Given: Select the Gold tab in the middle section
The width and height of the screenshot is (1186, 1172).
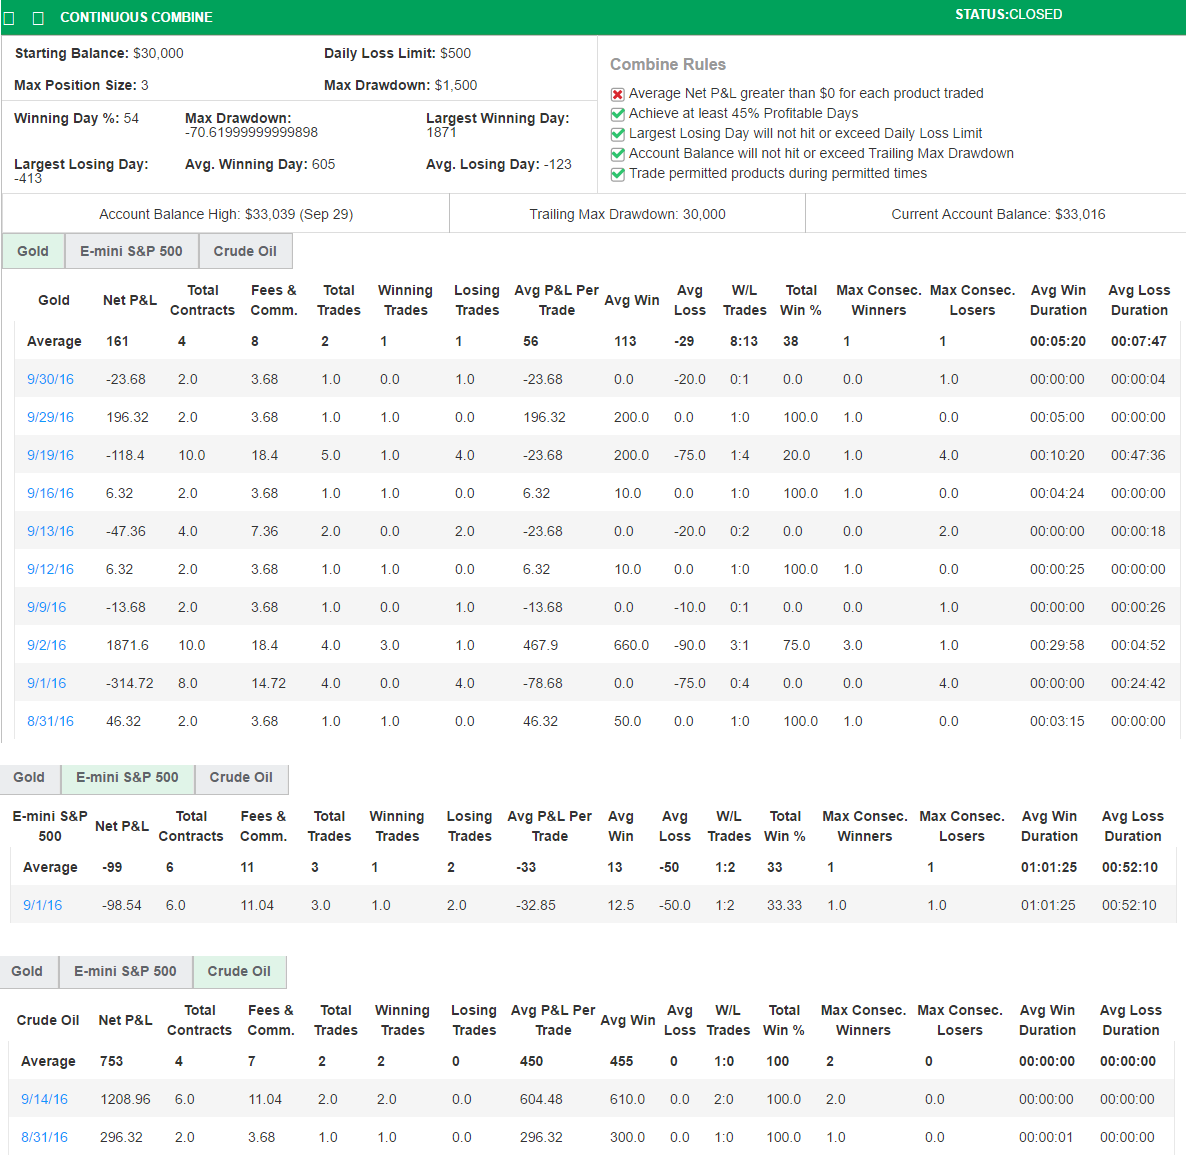Looking at the screenshot, I should pos(29,778).
